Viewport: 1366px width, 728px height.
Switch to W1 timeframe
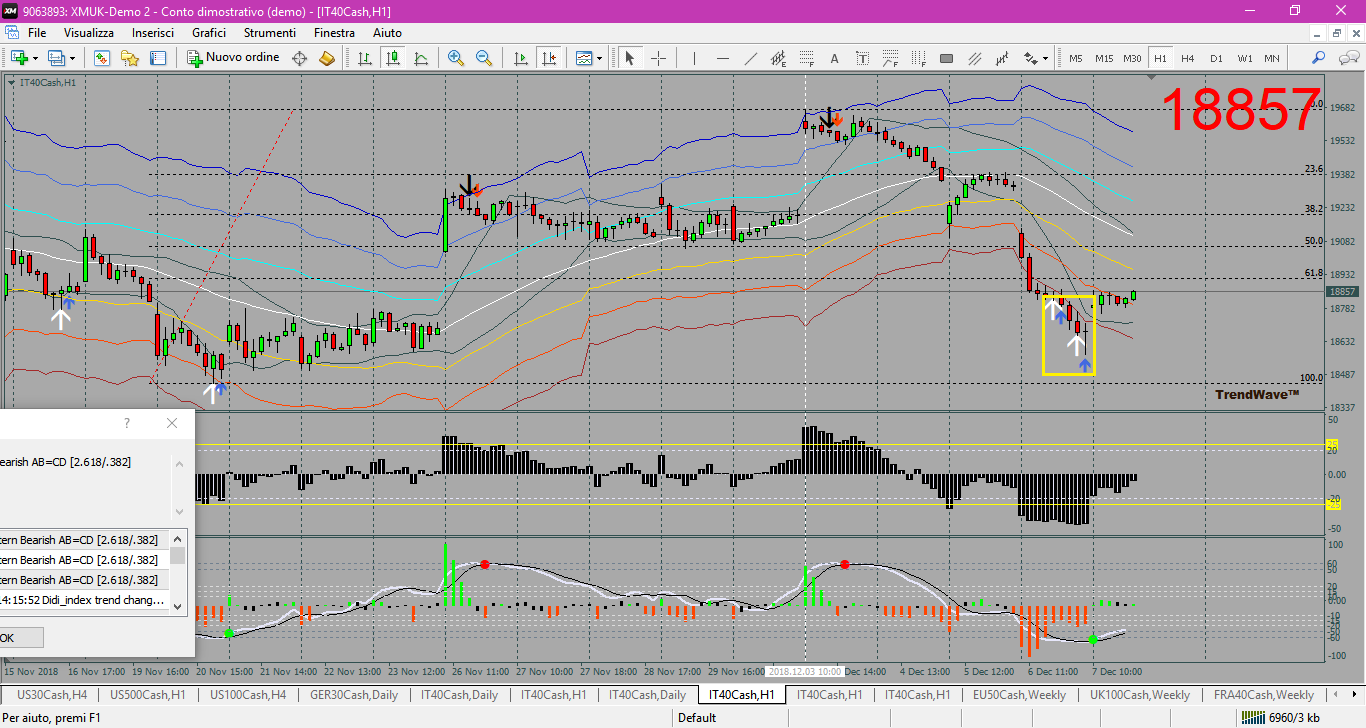tap(1244, 58)
